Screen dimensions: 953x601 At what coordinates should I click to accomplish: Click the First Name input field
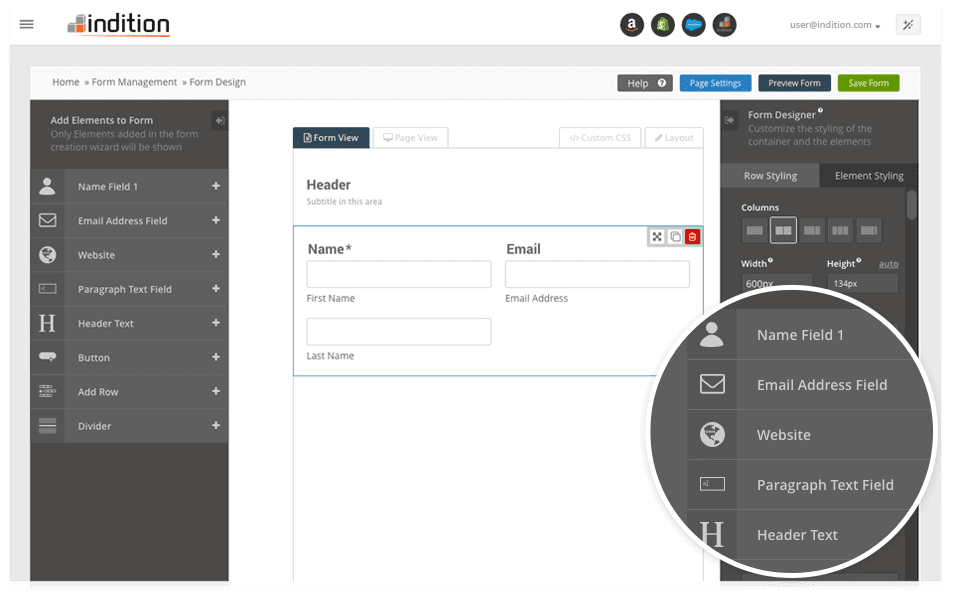coord(398,275)
